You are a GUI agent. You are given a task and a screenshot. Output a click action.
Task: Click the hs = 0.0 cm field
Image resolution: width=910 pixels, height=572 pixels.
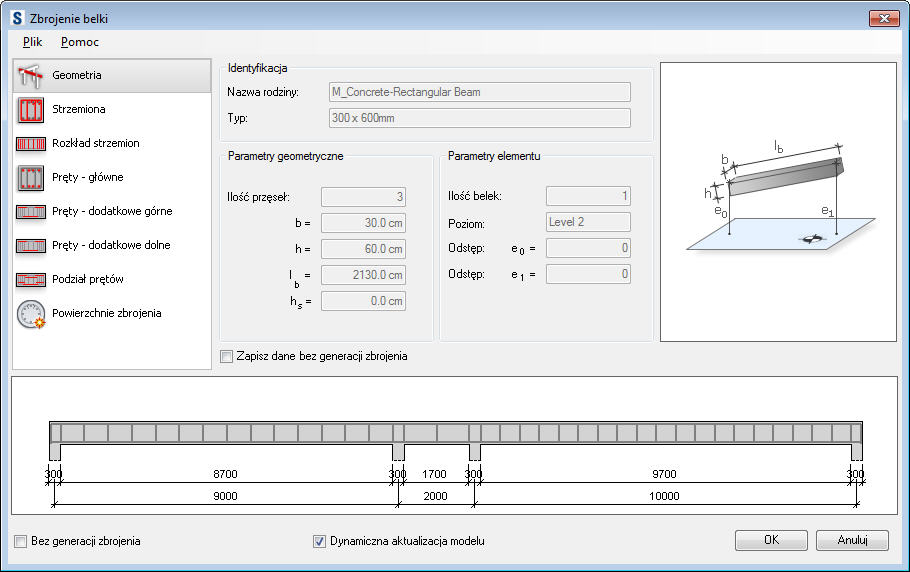pos(363,301)
